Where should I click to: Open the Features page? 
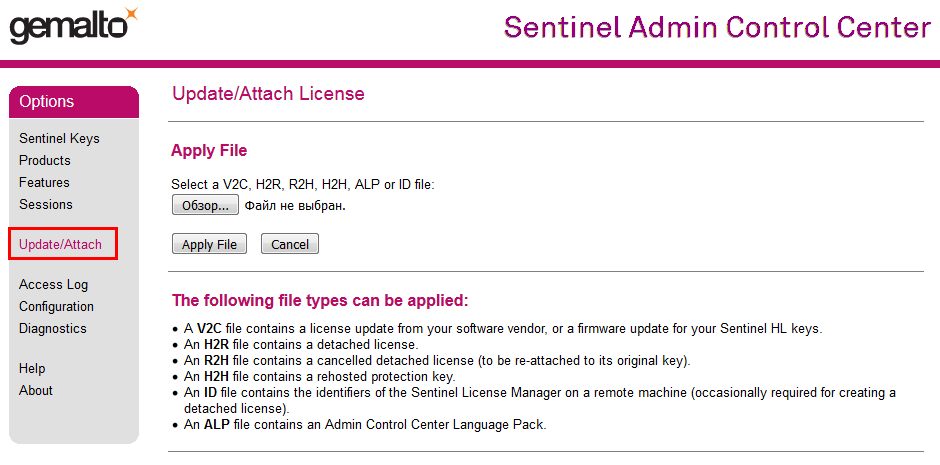click(x=44, y=182)
